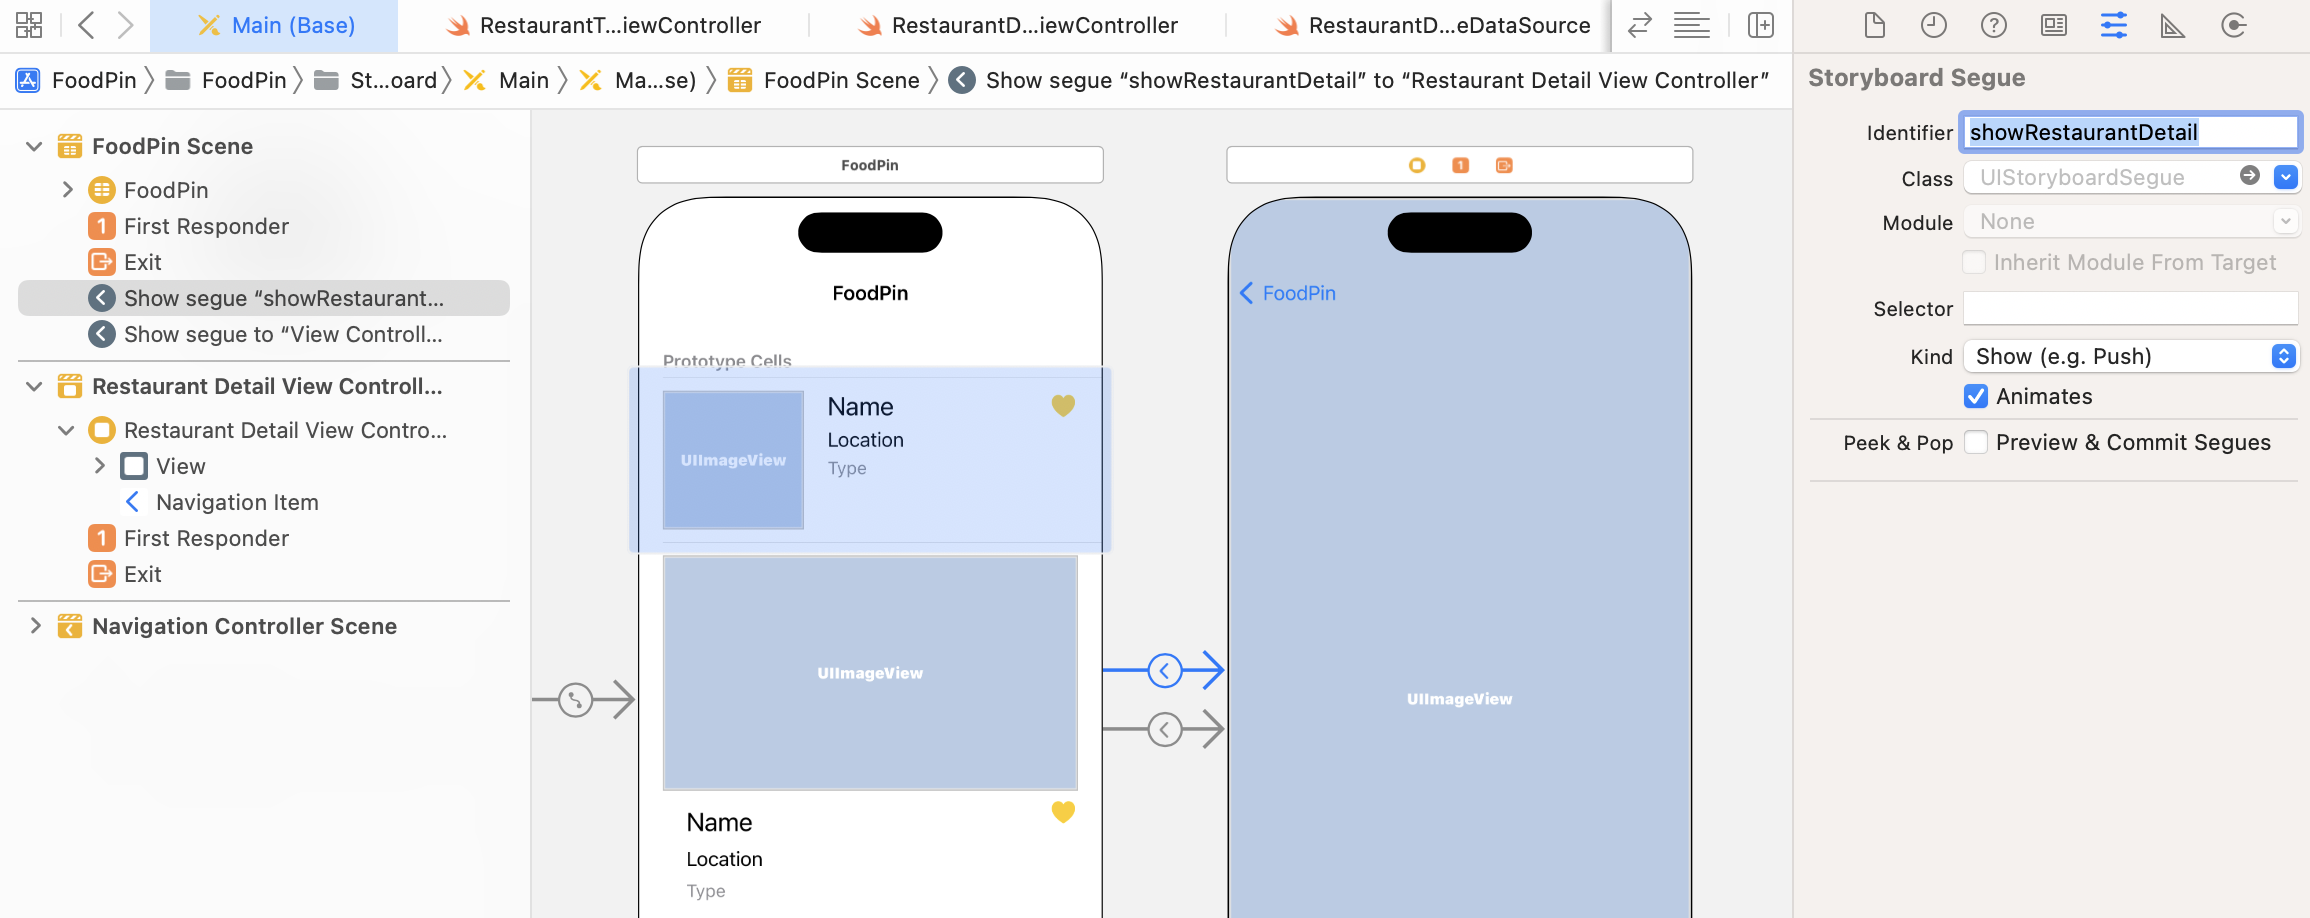
Task: Collapse the FoodPin Scene tree
Action: 34,147
